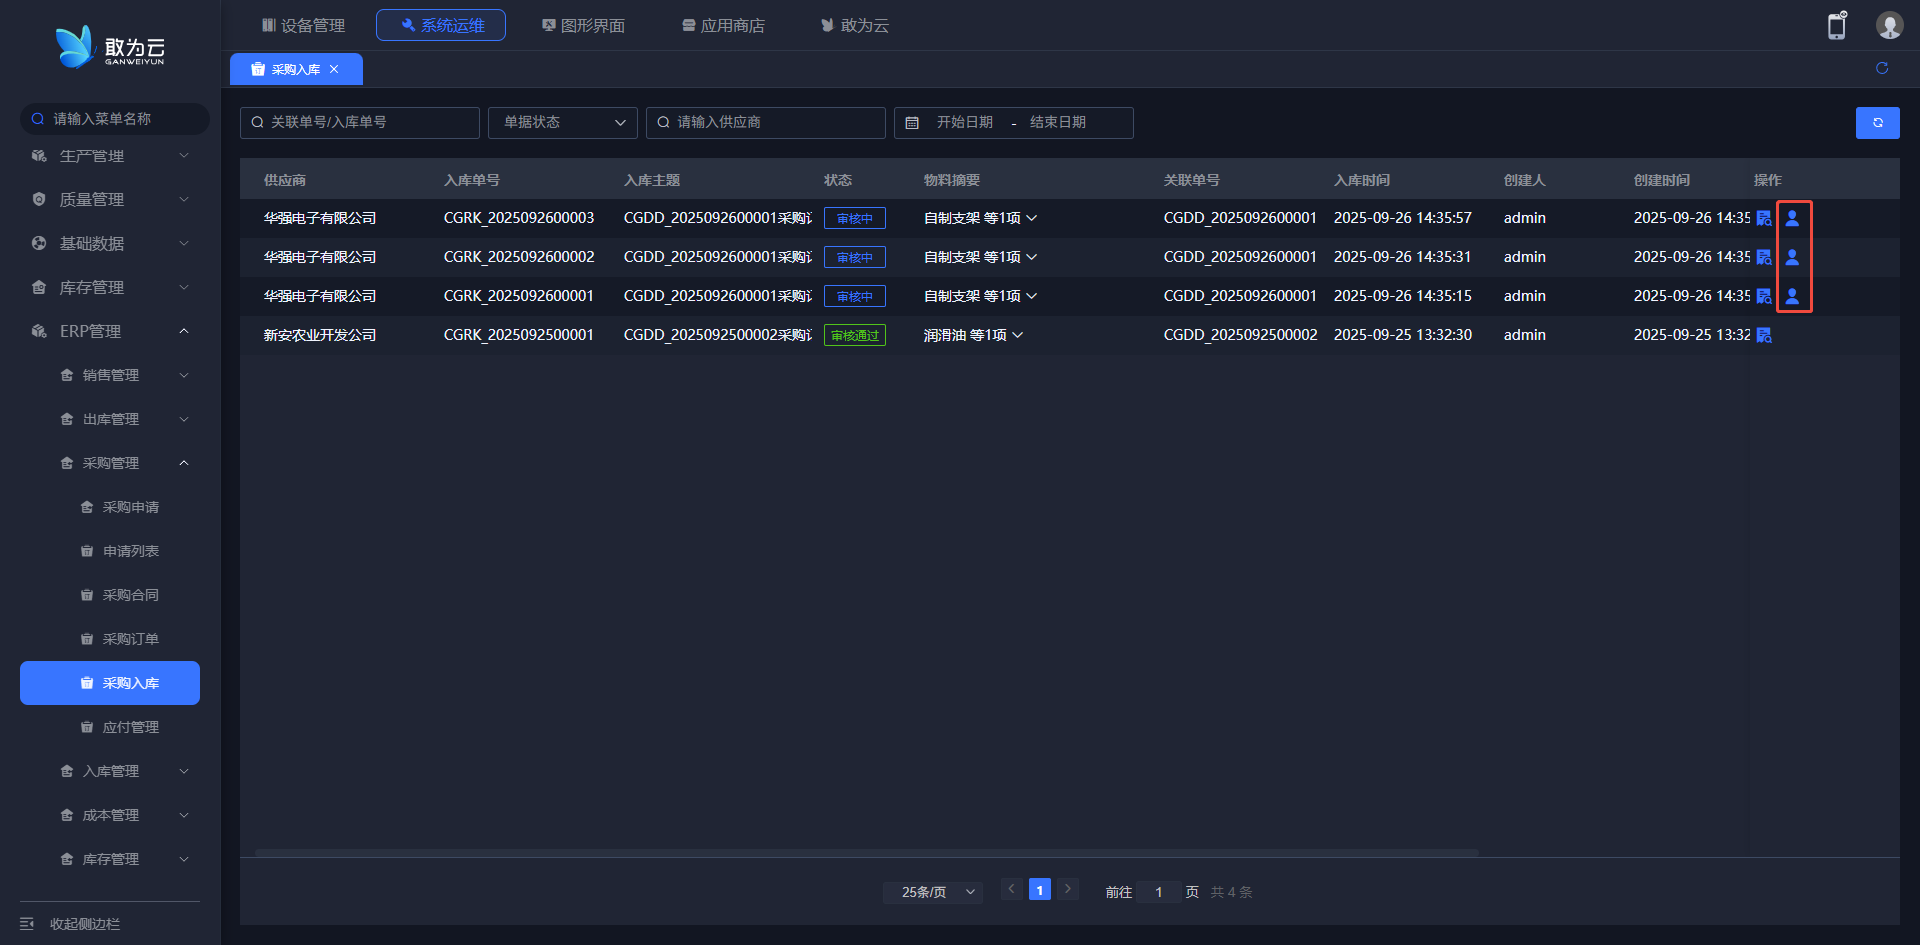Click audit person icon for CGRK_2025092600003 row
This screenshot has width=1920, height=945.
[1792, 218]
